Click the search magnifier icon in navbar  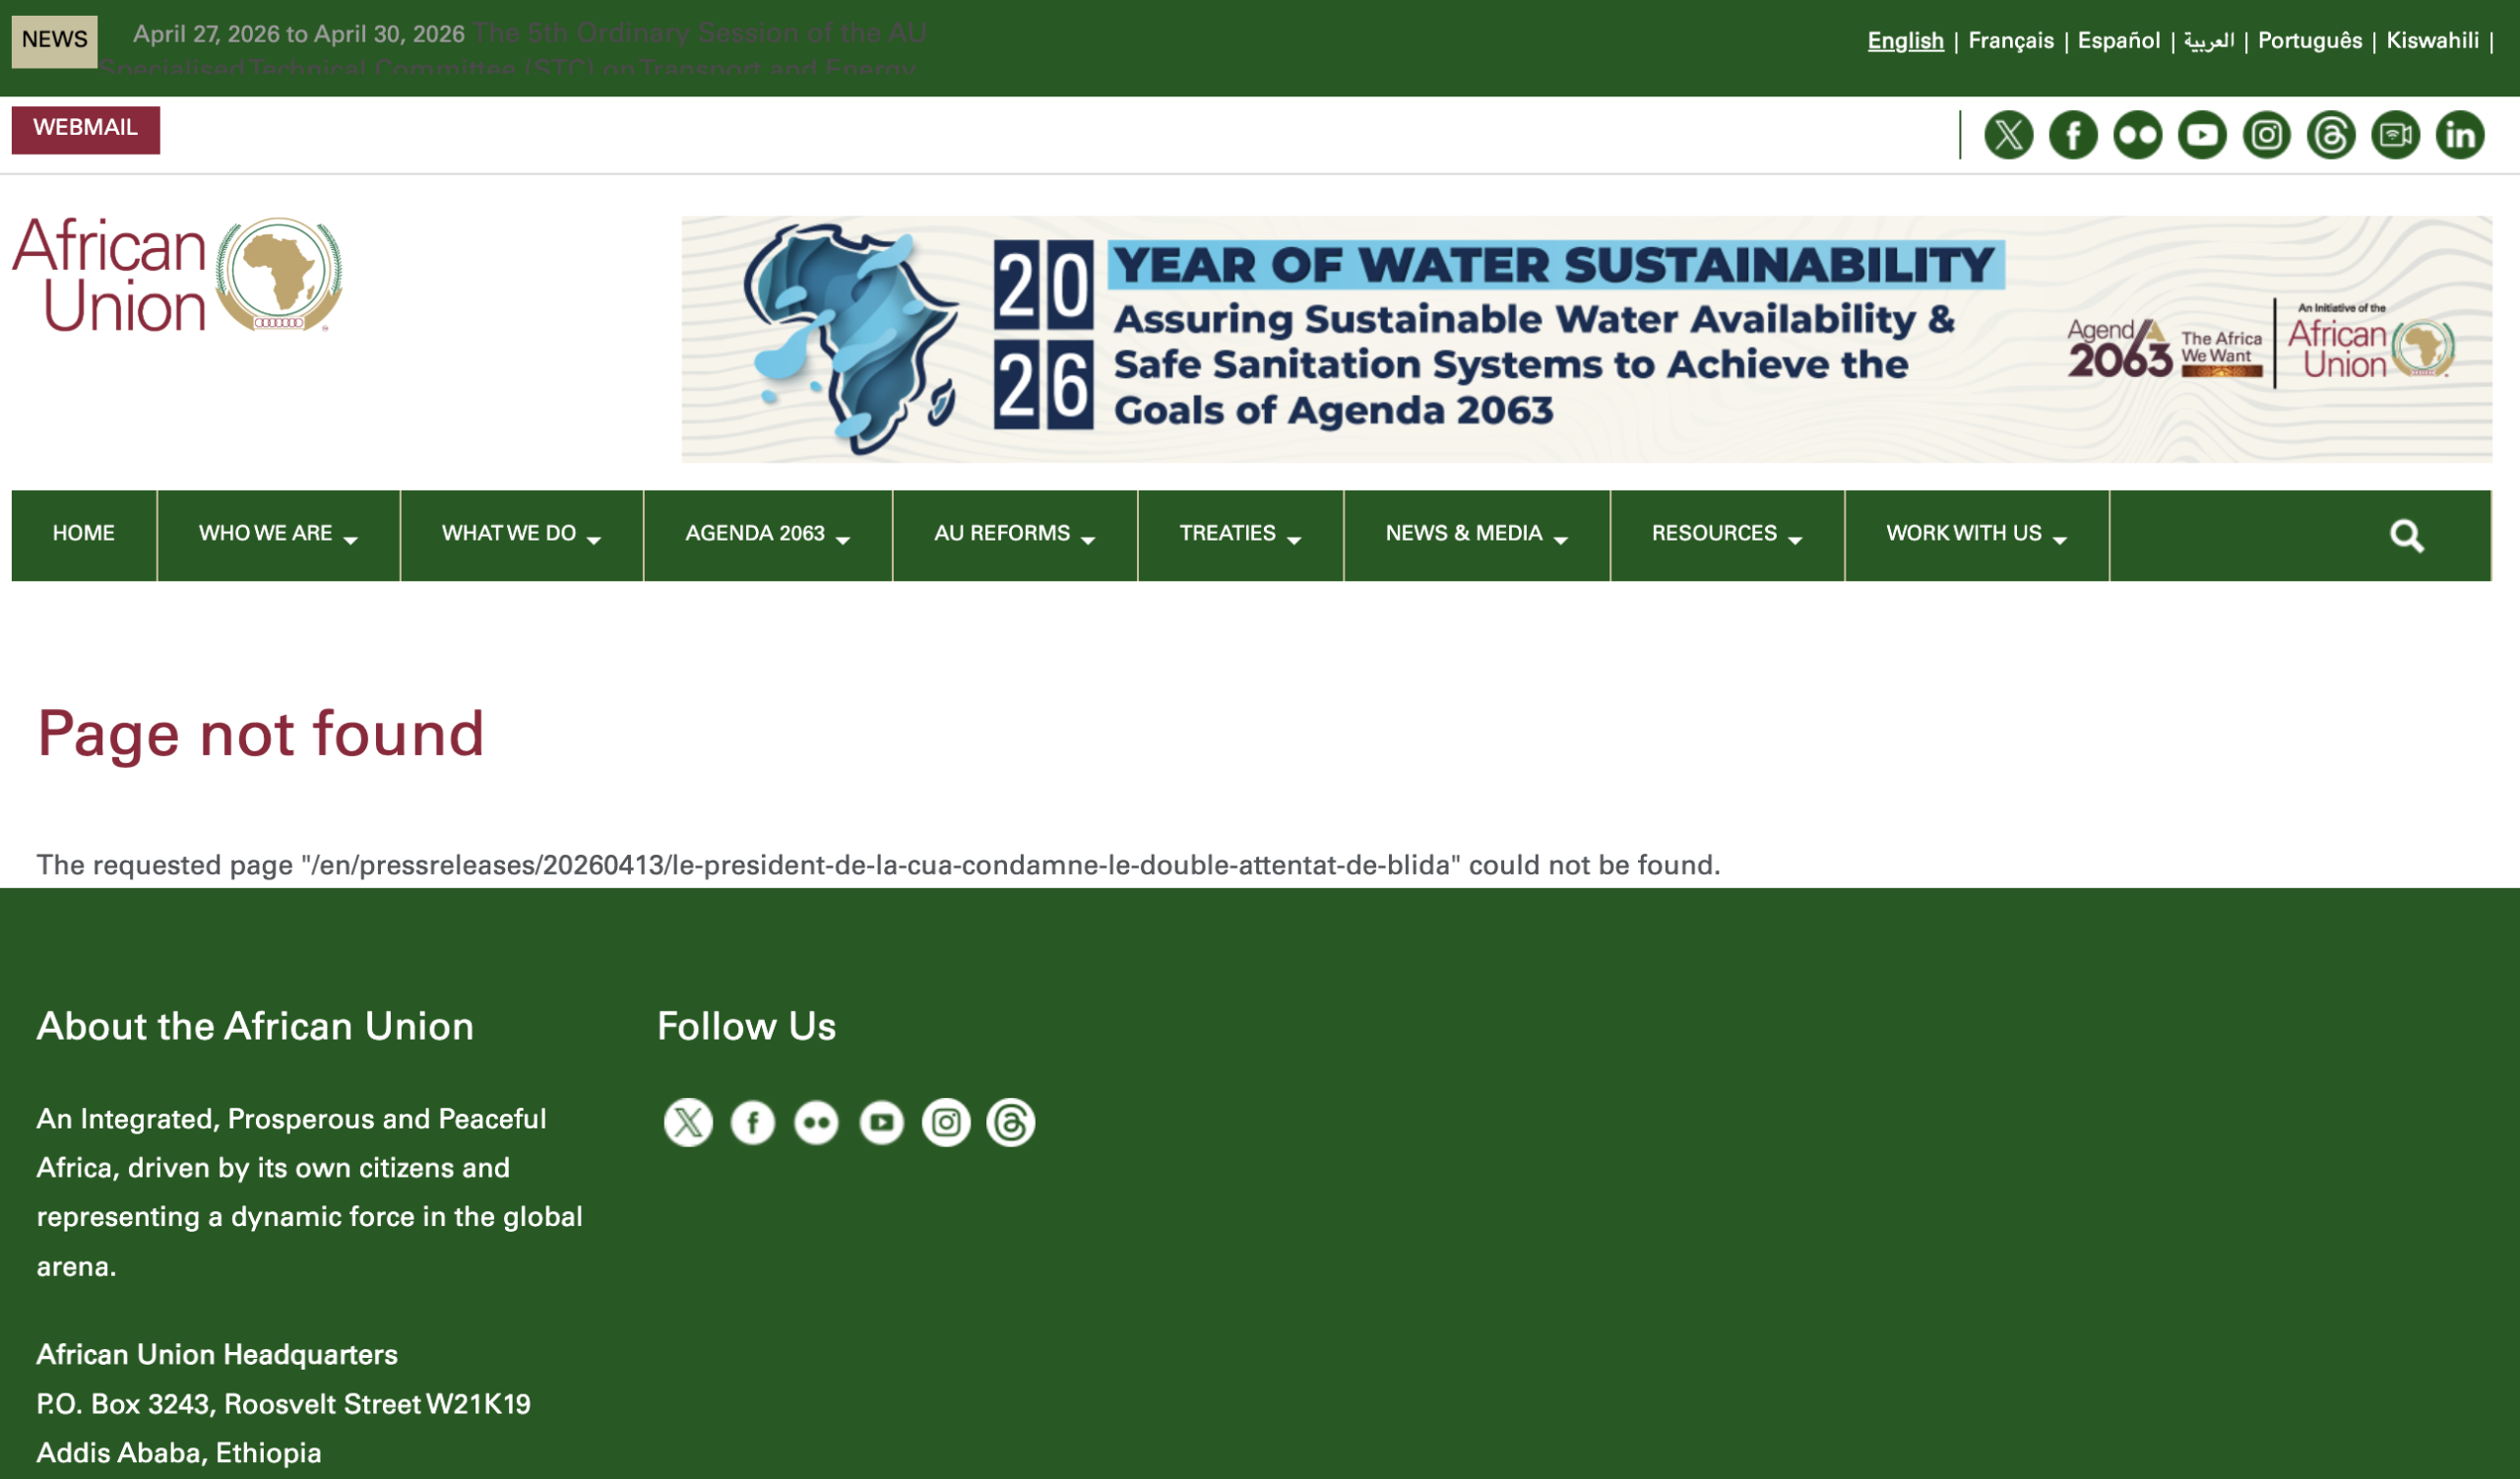click(x=2406, y=536)
